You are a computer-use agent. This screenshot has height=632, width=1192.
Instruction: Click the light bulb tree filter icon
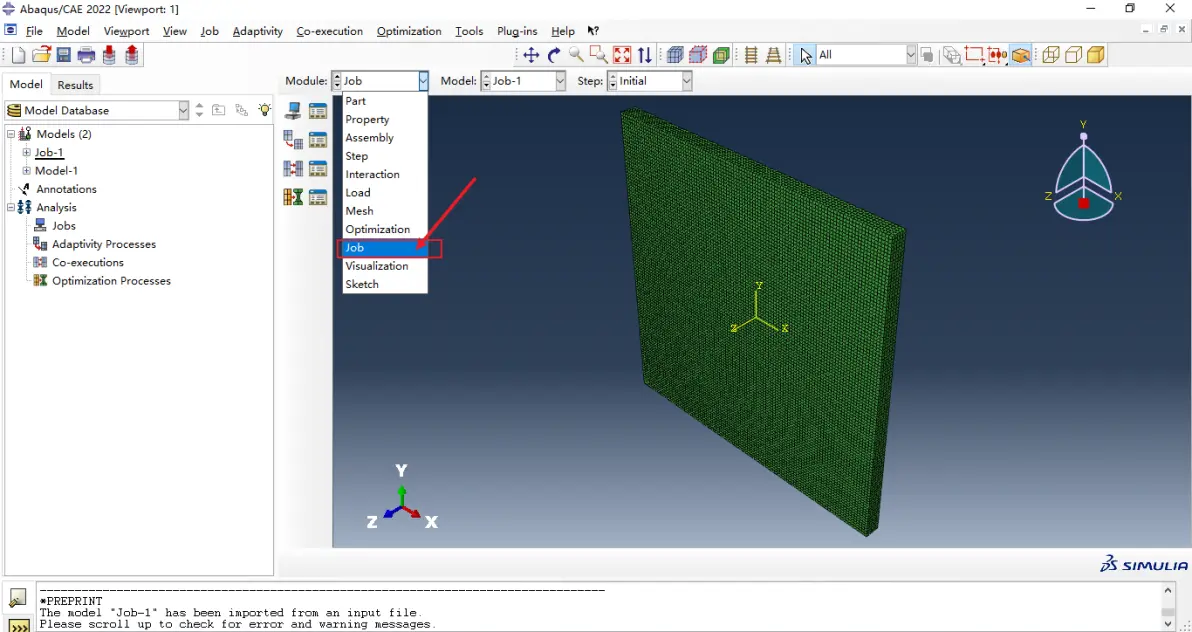tap(264, 110)
